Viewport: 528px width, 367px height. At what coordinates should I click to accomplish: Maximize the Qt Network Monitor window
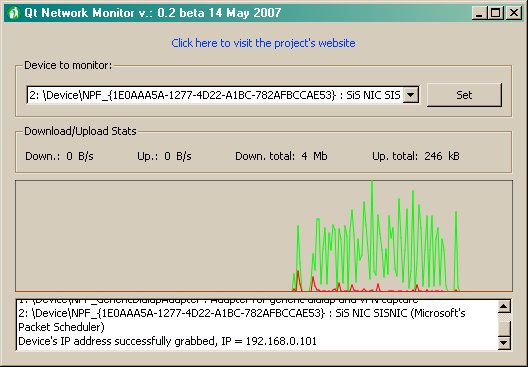pos(496,13)
